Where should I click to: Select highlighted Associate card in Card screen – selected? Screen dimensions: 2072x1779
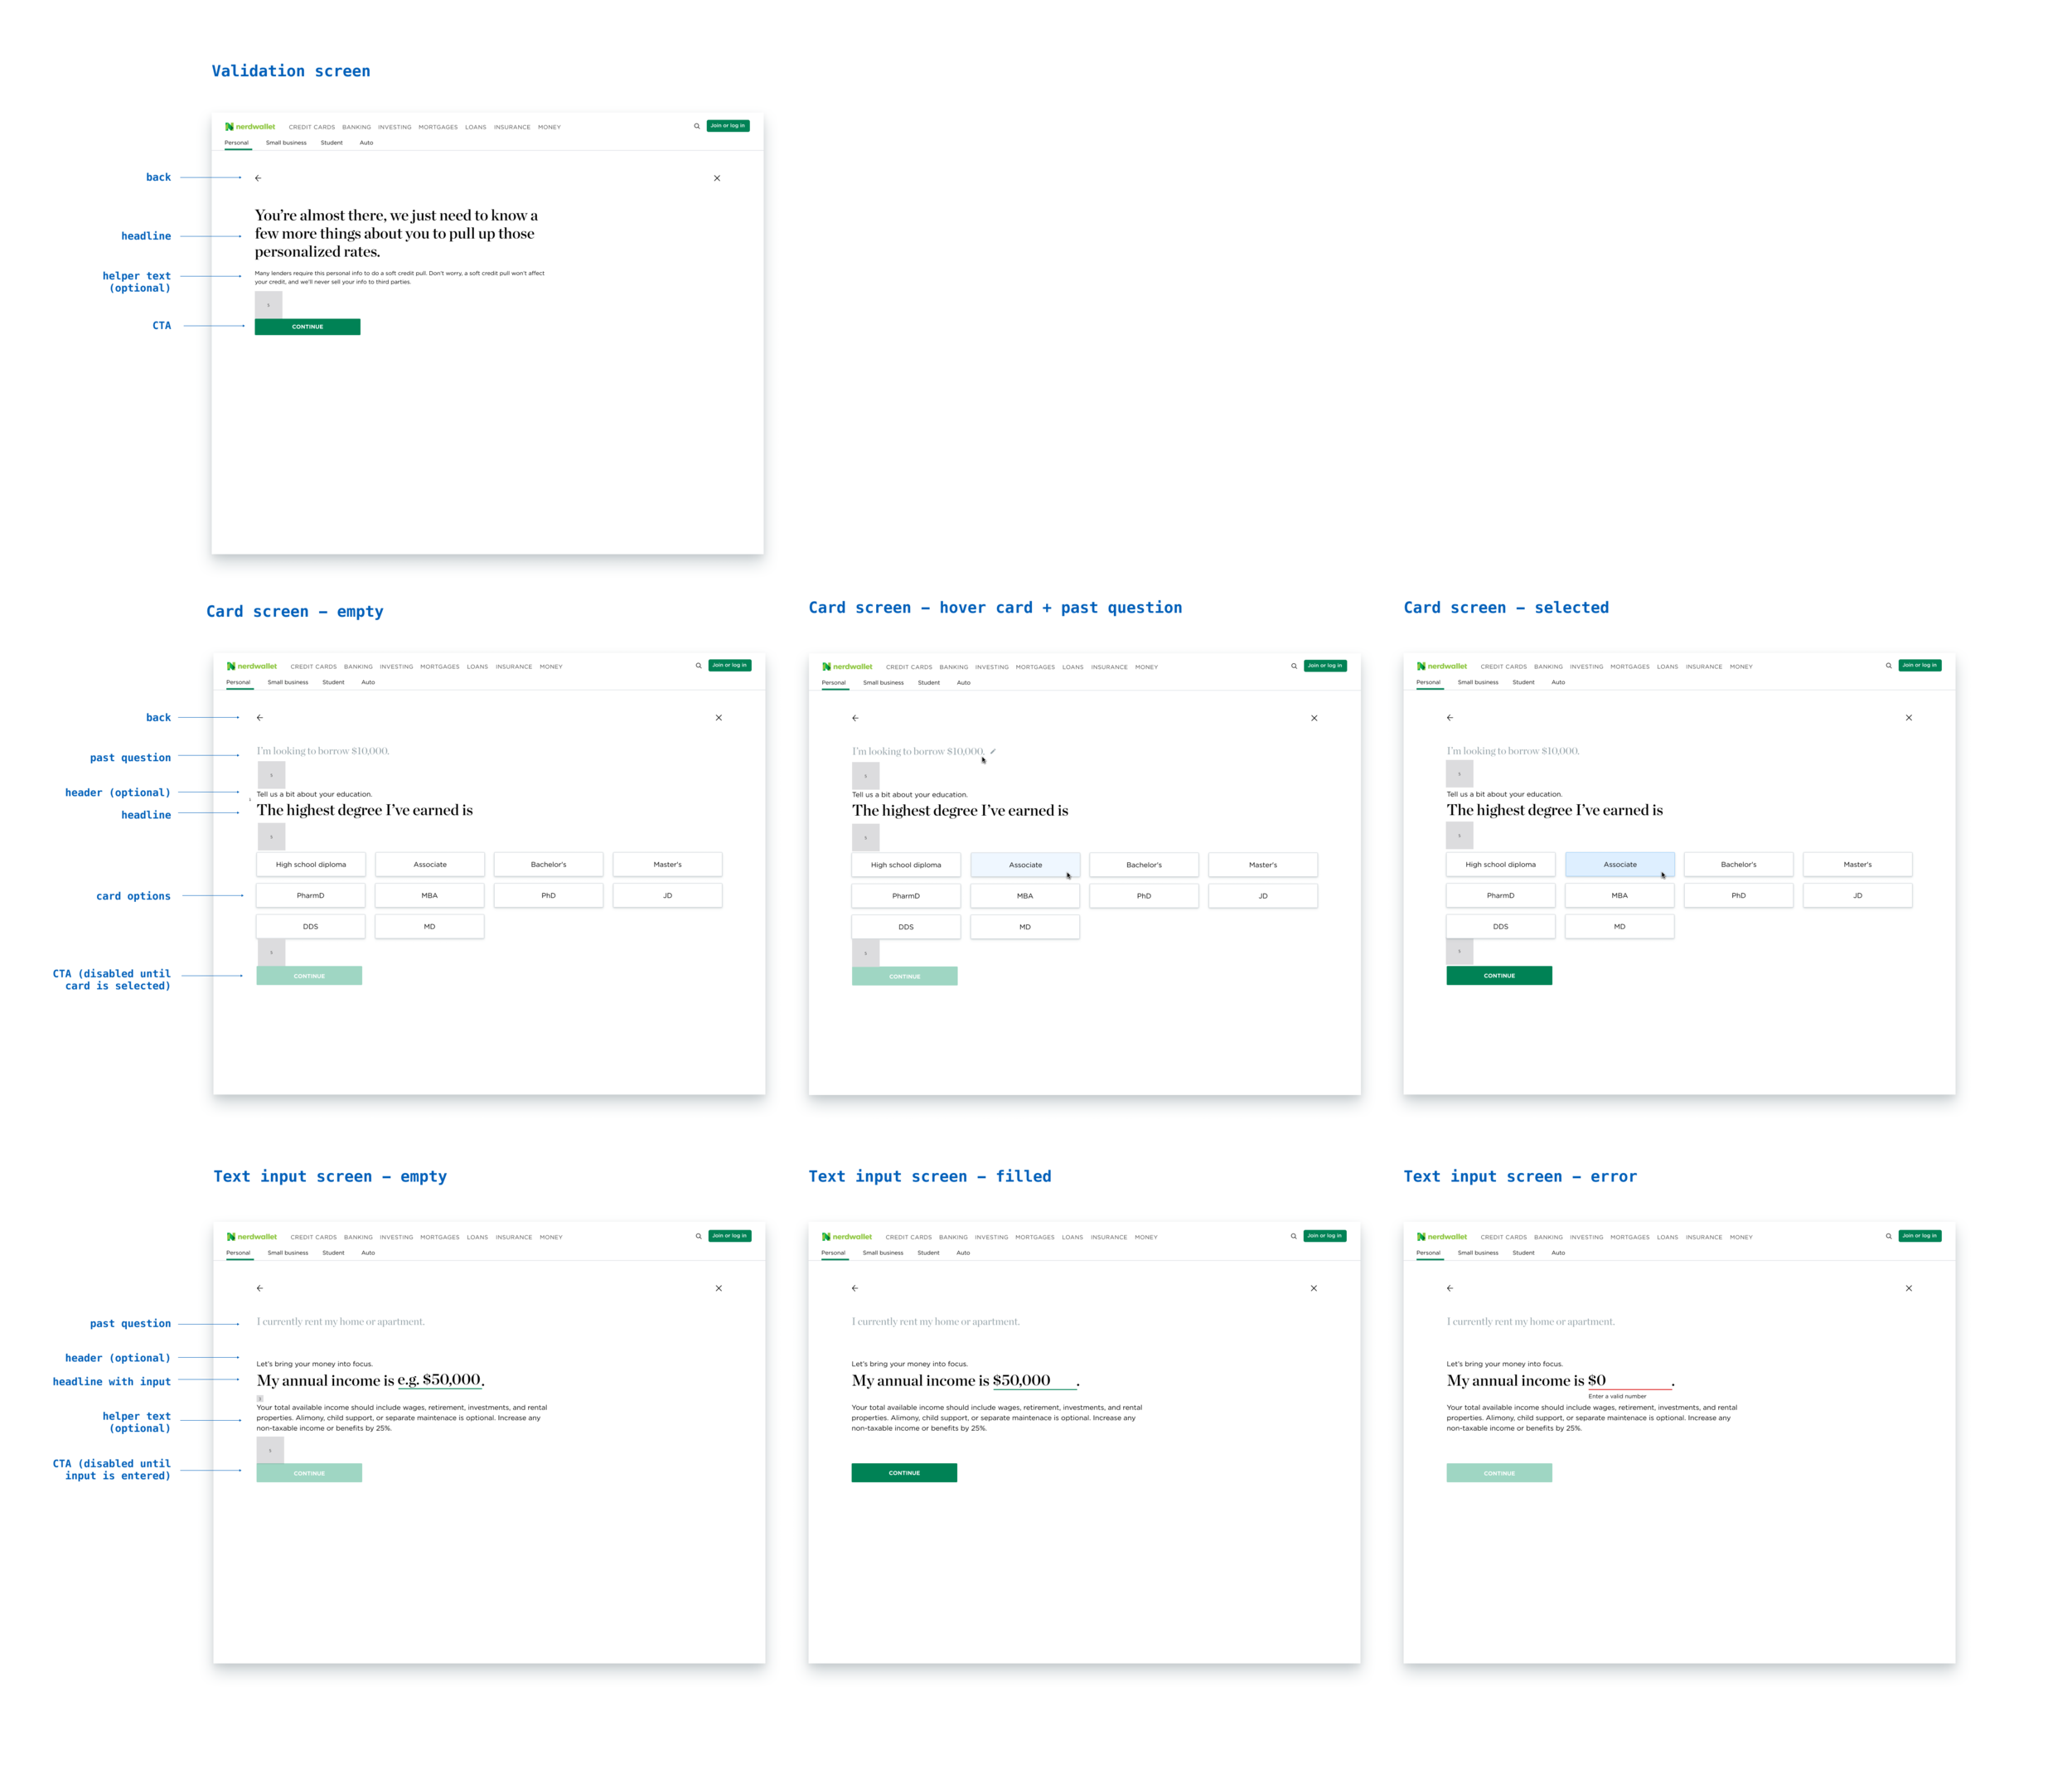1620,865
